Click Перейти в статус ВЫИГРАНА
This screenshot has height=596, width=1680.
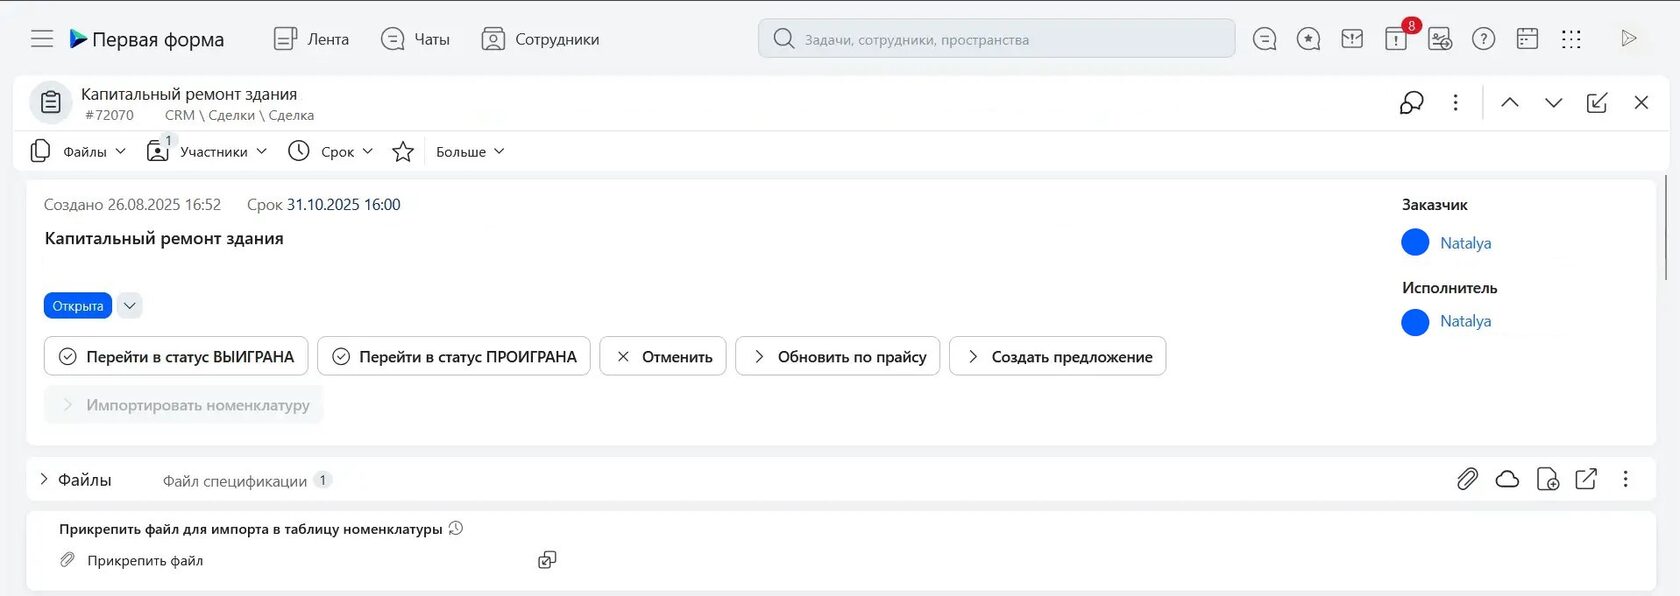click(x=176, y=356)
